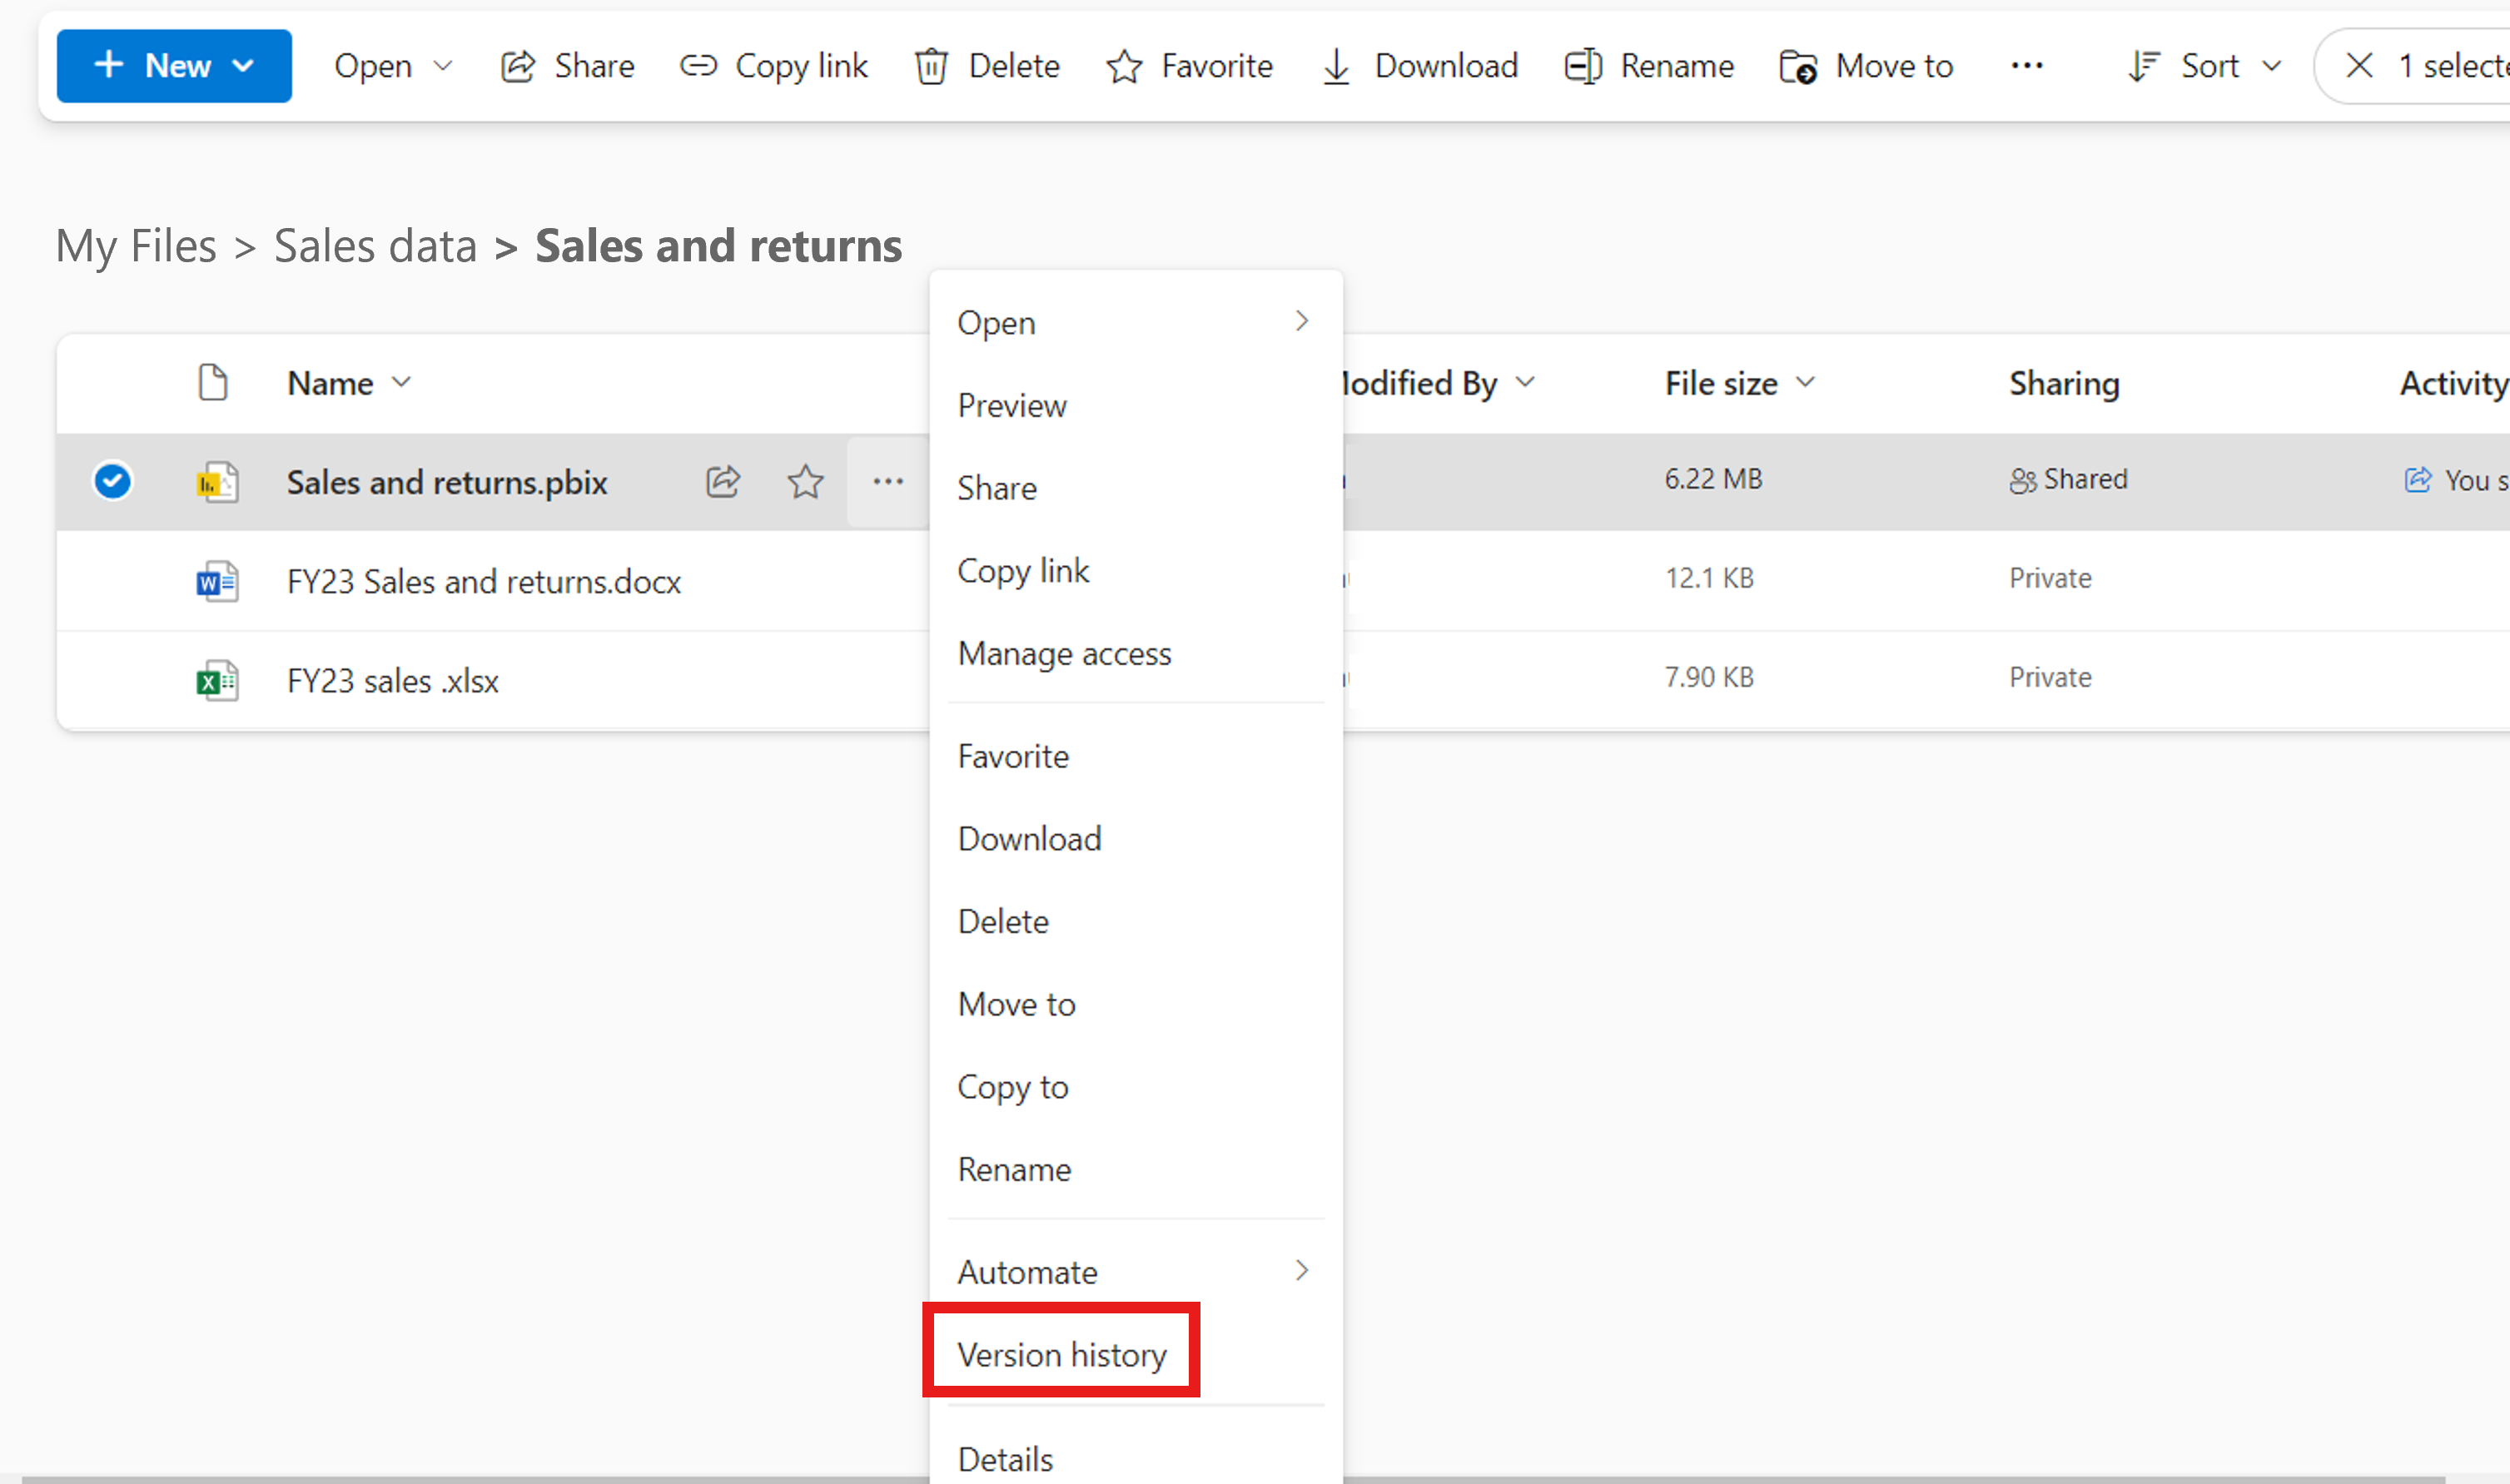Image resolution: width=2510 pixels, height=1484 pixels.
Task: Navigate to Sales data breadcrumb link
Action: click(375, 246)
